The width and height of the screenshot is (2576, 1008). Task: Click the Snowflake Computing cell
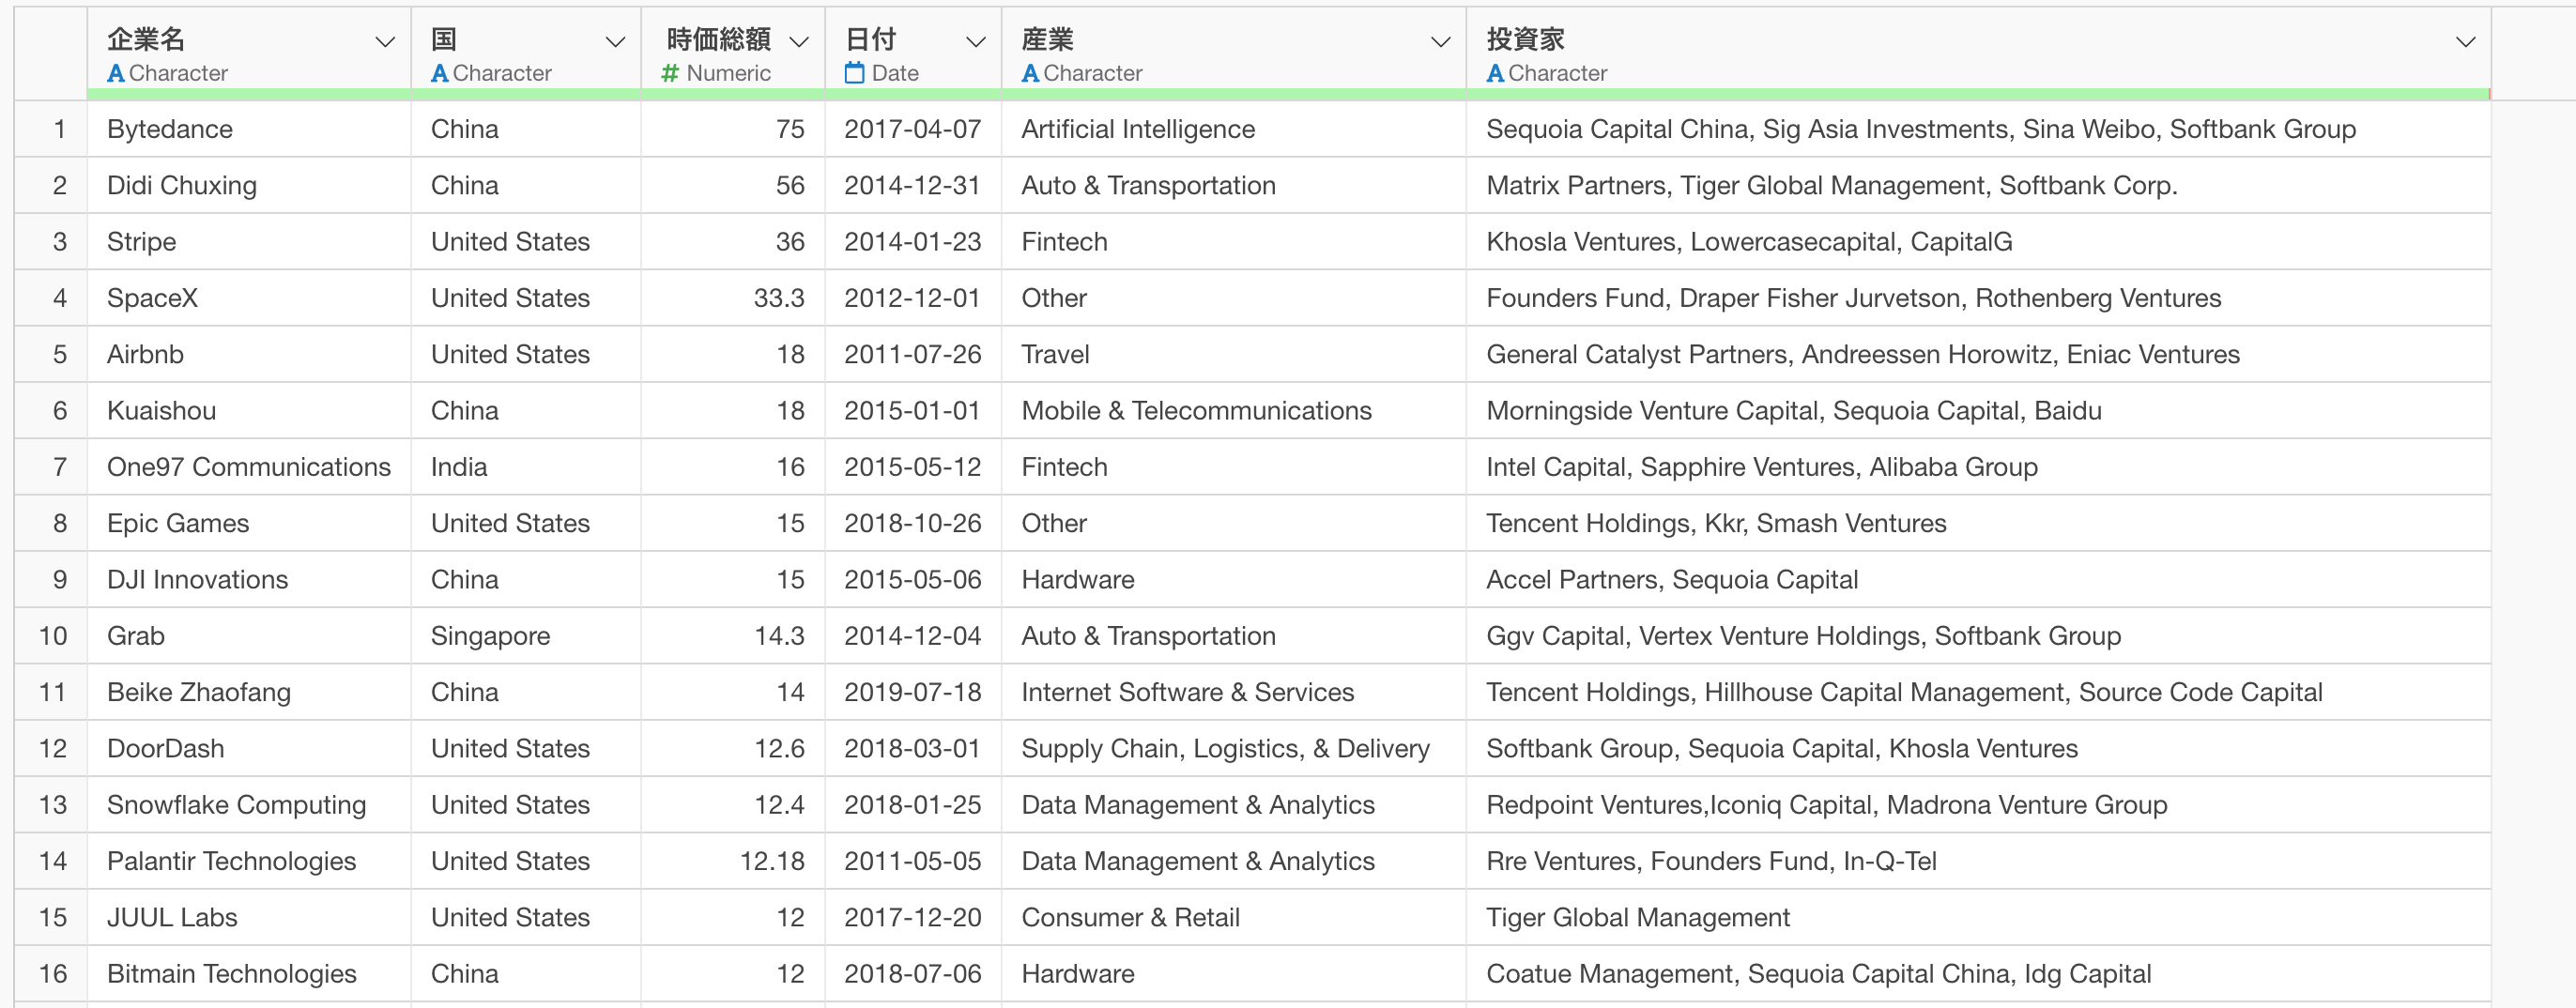[x=249, y=805]
